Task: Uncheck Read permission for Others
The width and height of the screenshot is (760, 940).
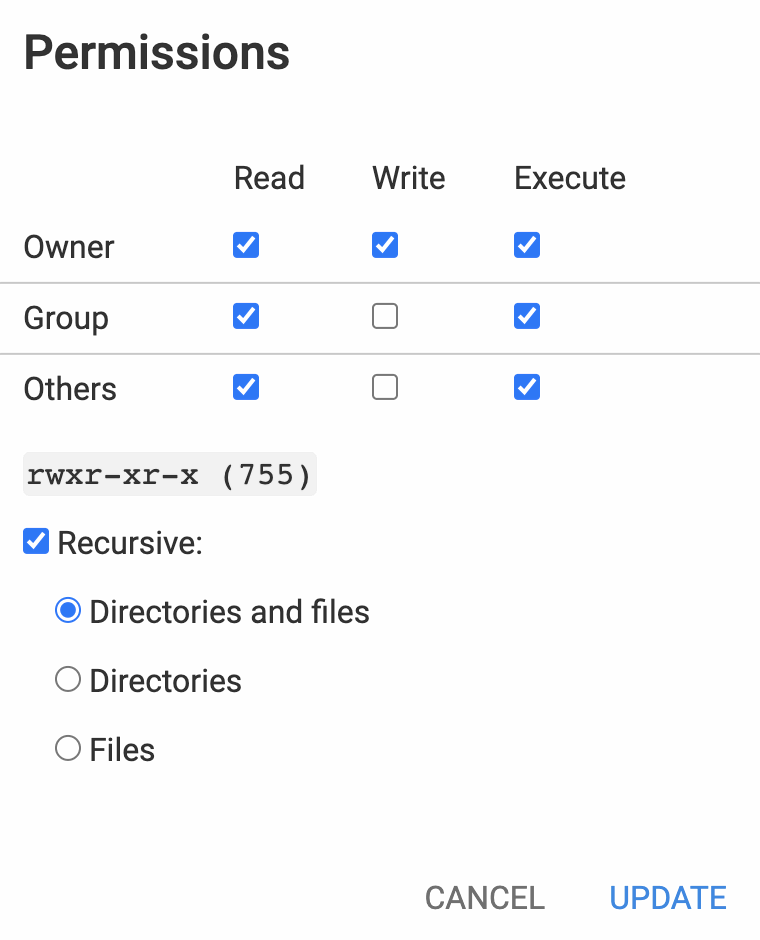Action: pyautogui.click(x=246, y=387)
